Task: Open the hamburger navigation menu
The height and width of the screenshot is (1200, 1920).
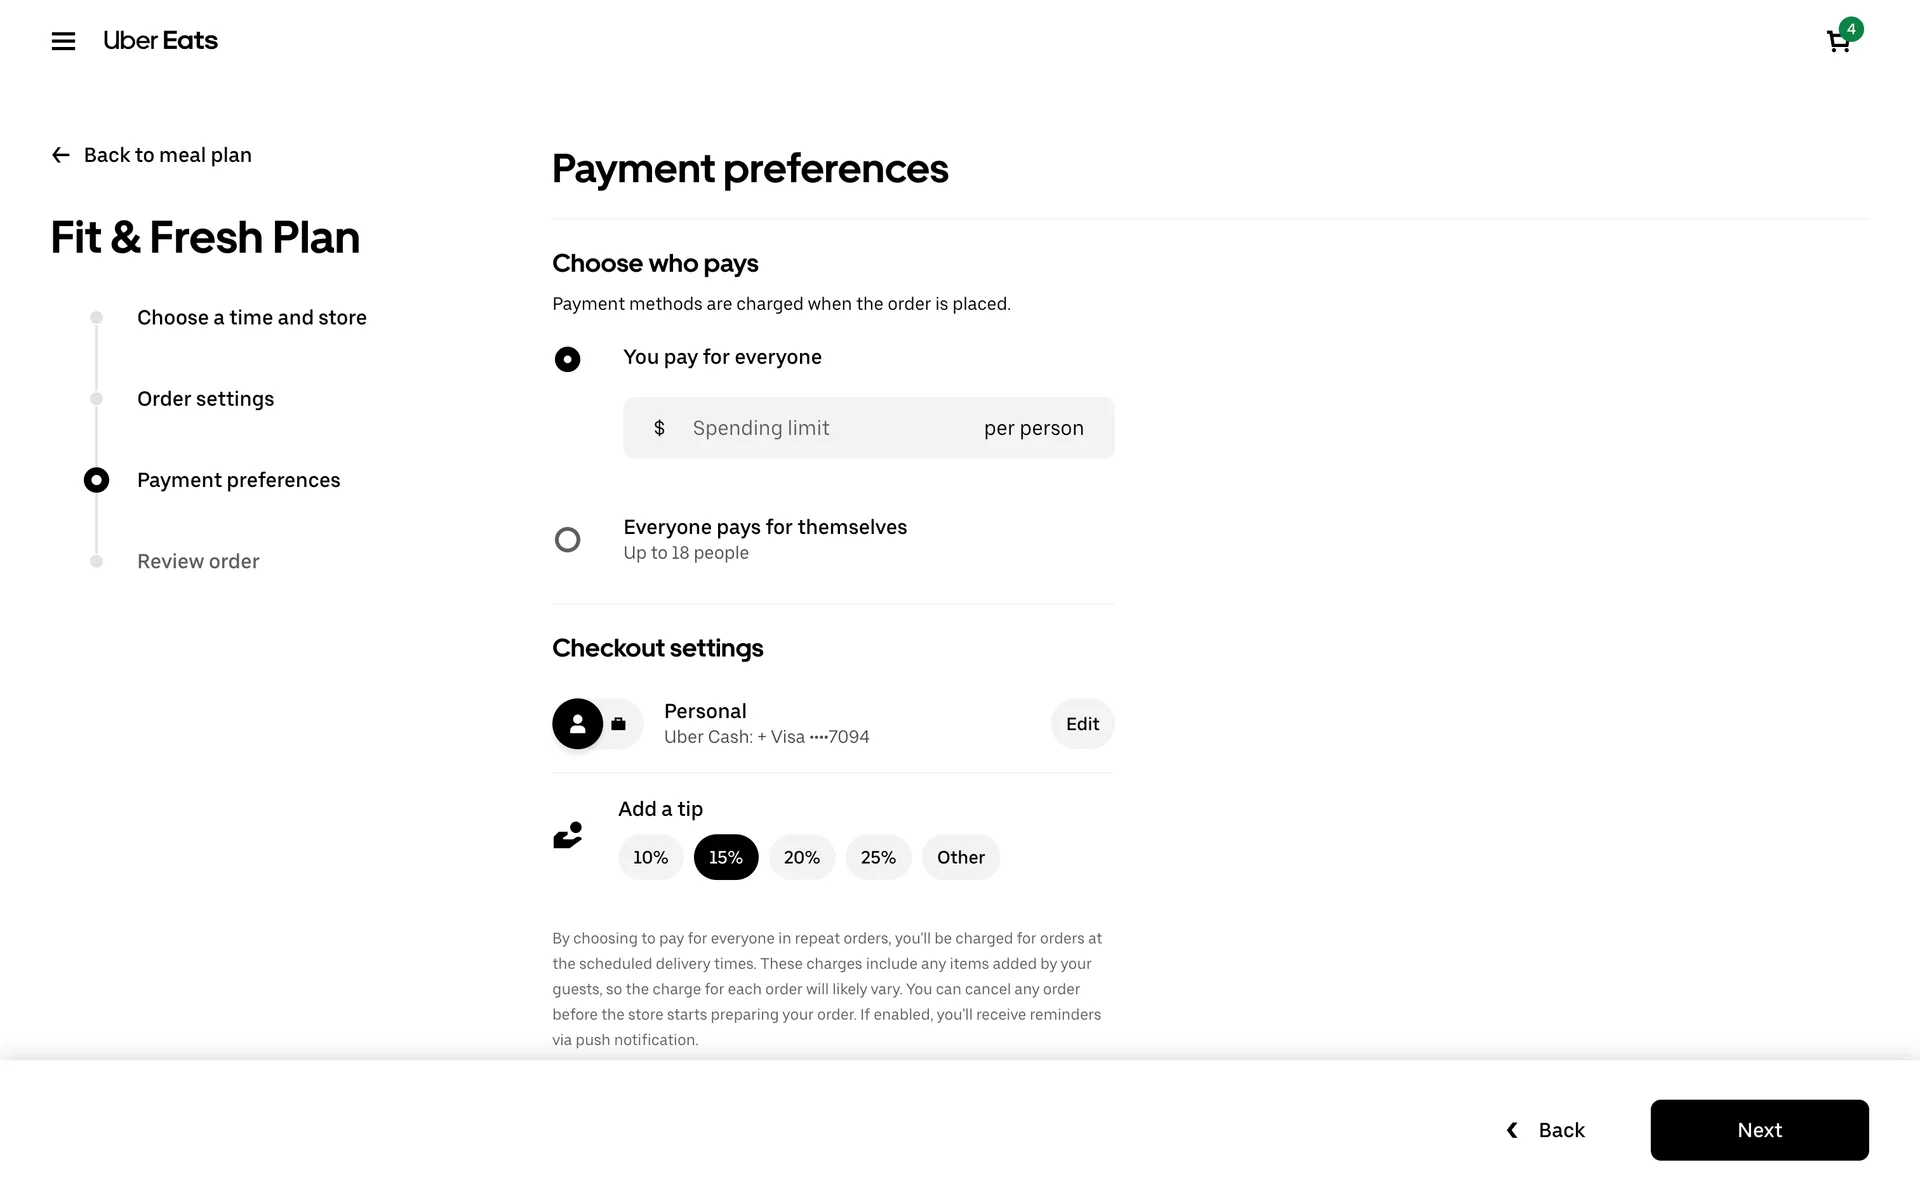Action: tap(63, 41)
